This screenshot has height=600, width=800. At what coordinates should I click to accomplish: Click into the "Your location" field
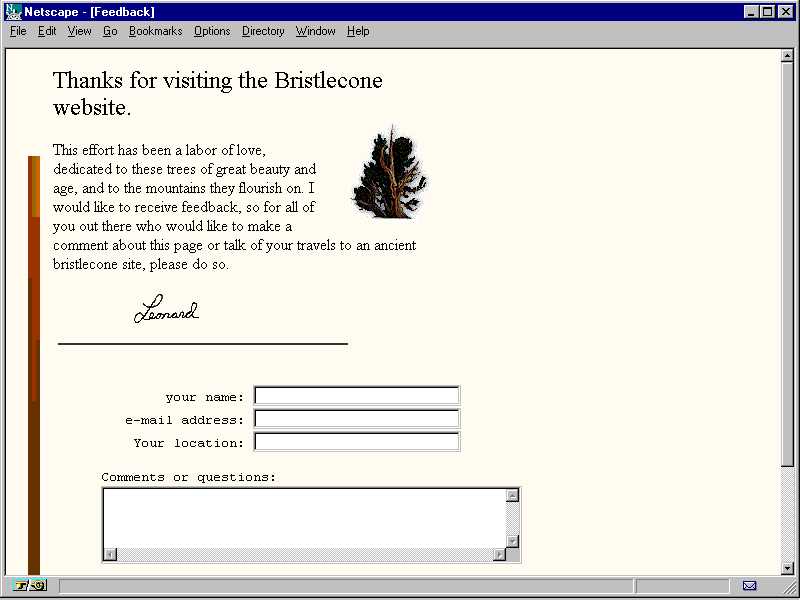click(356, 442)
